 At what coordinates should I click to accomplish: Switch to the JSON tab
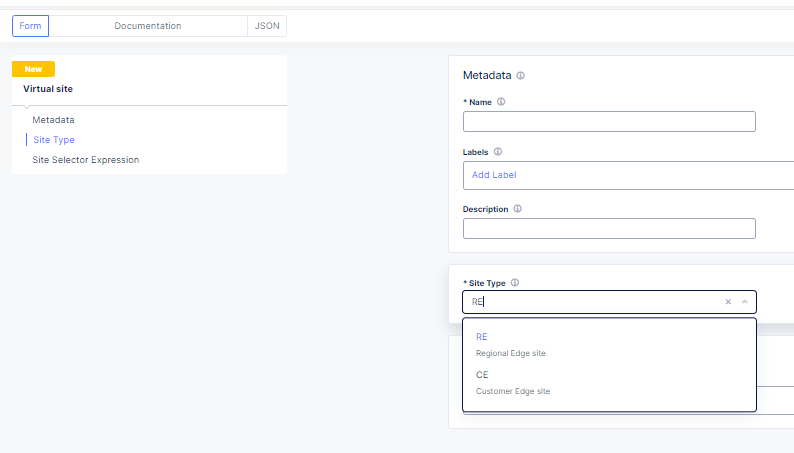pos(267,26)
